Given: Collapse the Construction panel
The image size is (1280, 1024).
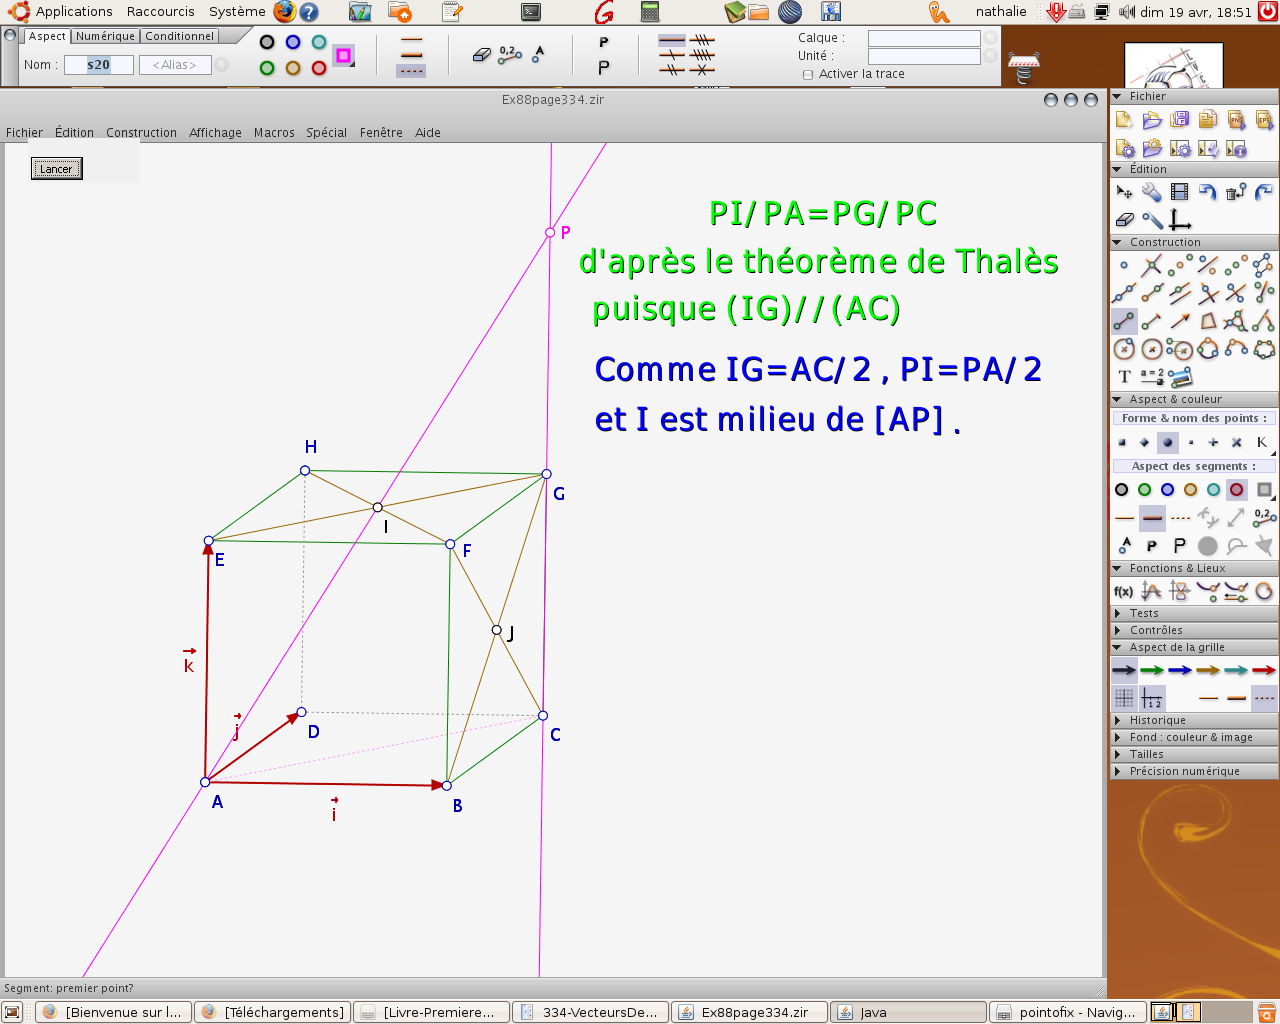Looking at the screenshot, I should (1117, 242).
